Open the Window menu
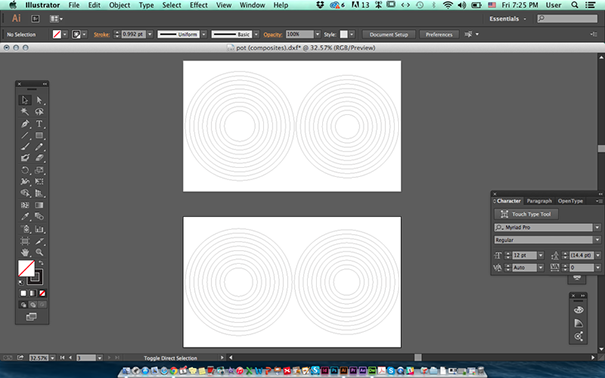This screenshot has height=378, width=605. coord(252,5)
